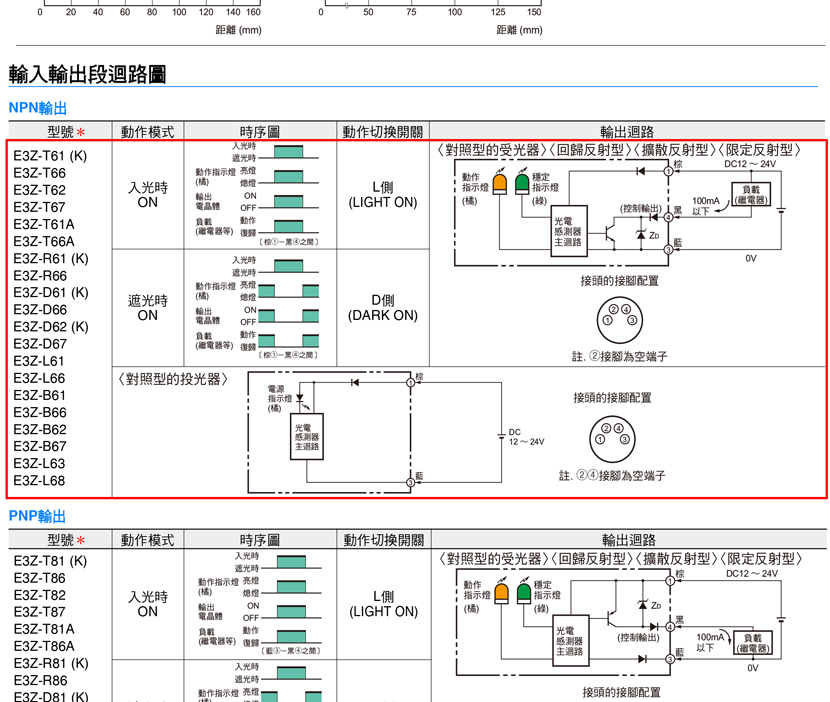The width and height of the screenshot is (830, 702).
Task: Click the DC 12～24V label beside emitter circuit
Action: click(x=526, y=437)
